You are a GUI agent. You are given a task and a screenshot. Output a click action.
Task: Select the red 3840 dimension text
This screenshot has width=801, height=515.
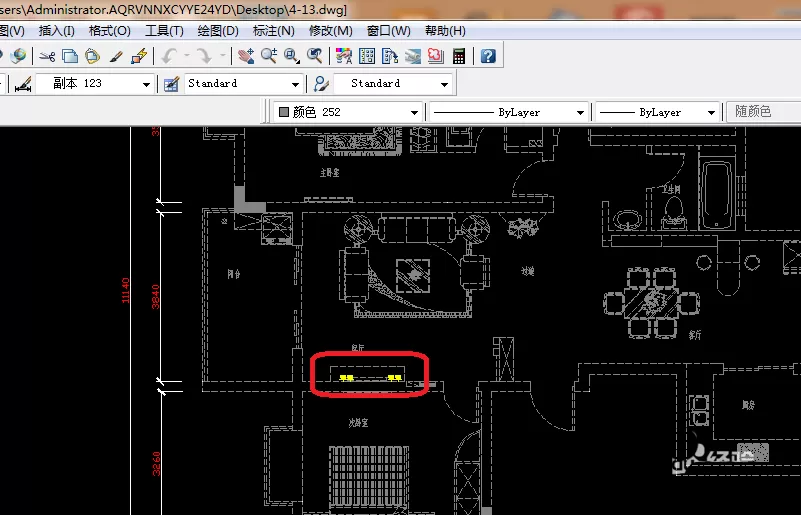155,297
